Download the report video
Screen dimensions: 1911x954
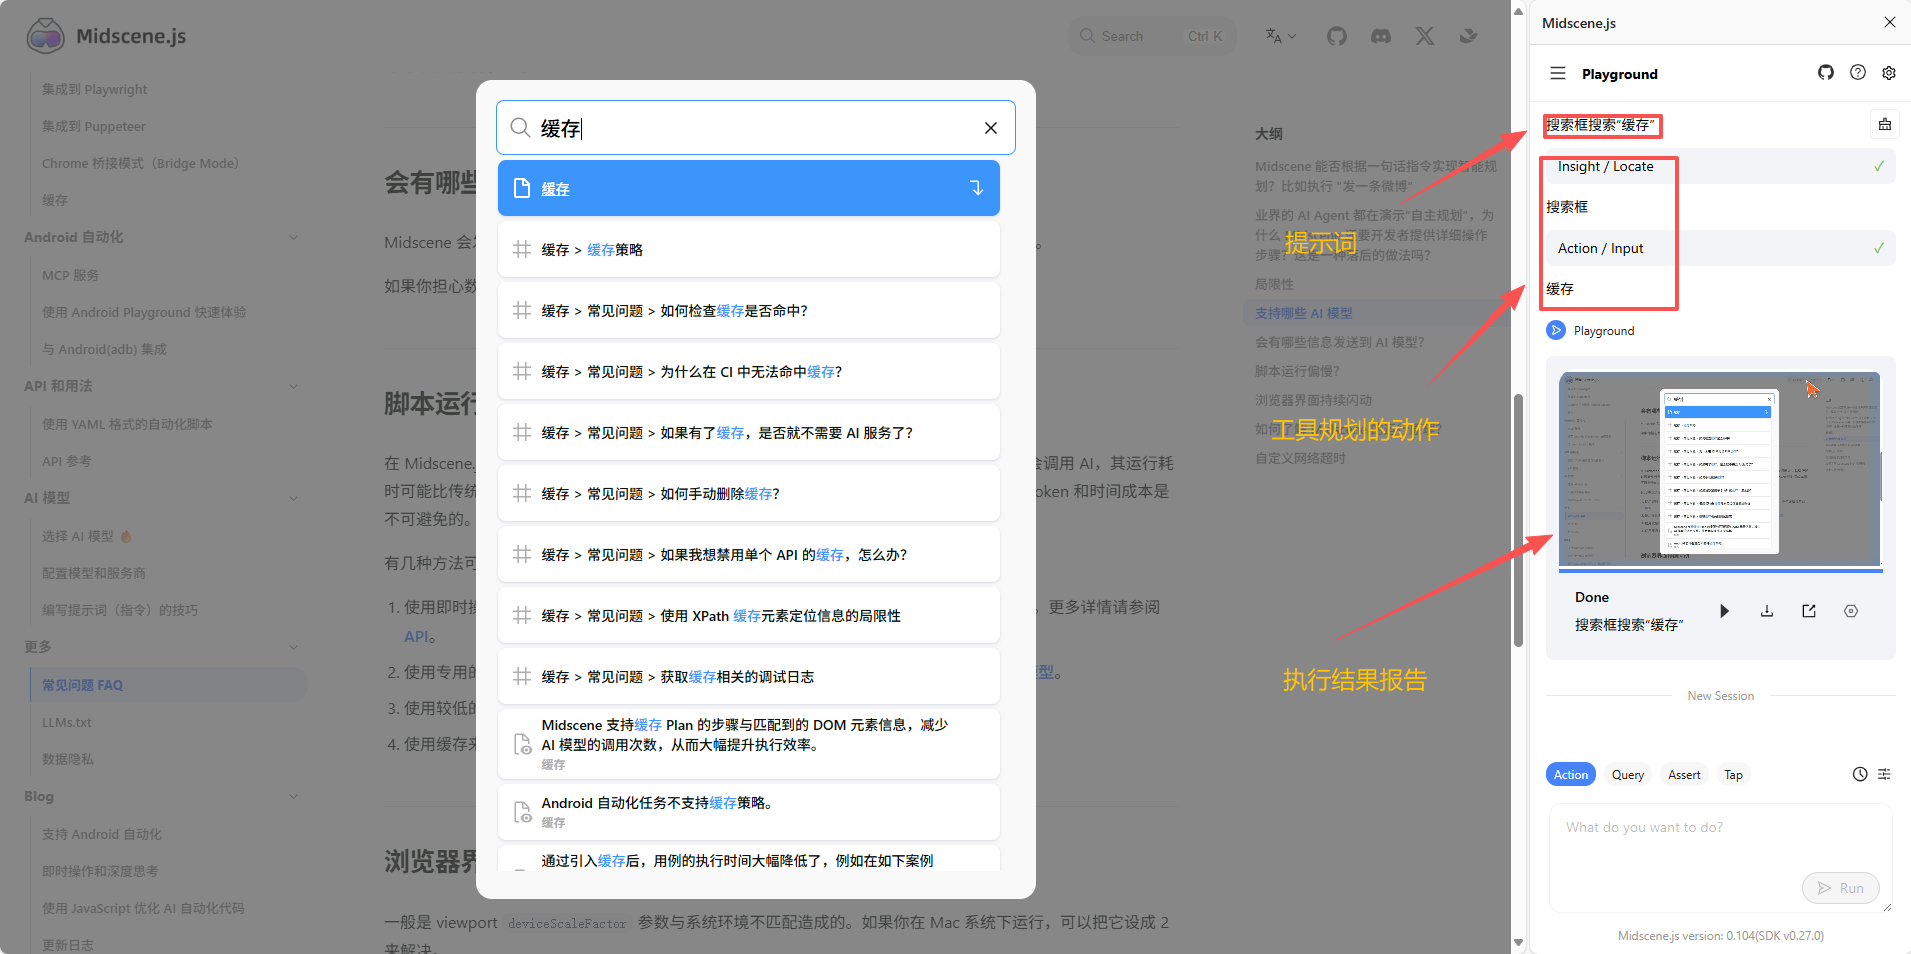click(1767, 611)
